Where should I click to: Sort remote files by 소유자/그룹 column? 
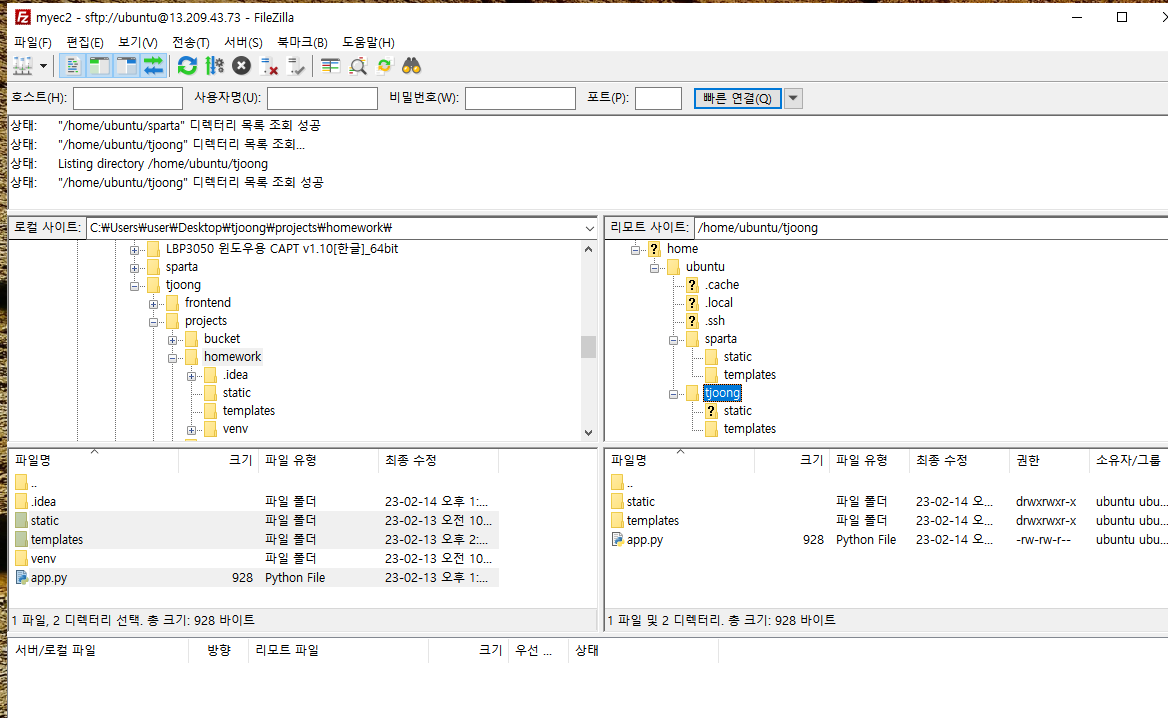coord(1129,460)
